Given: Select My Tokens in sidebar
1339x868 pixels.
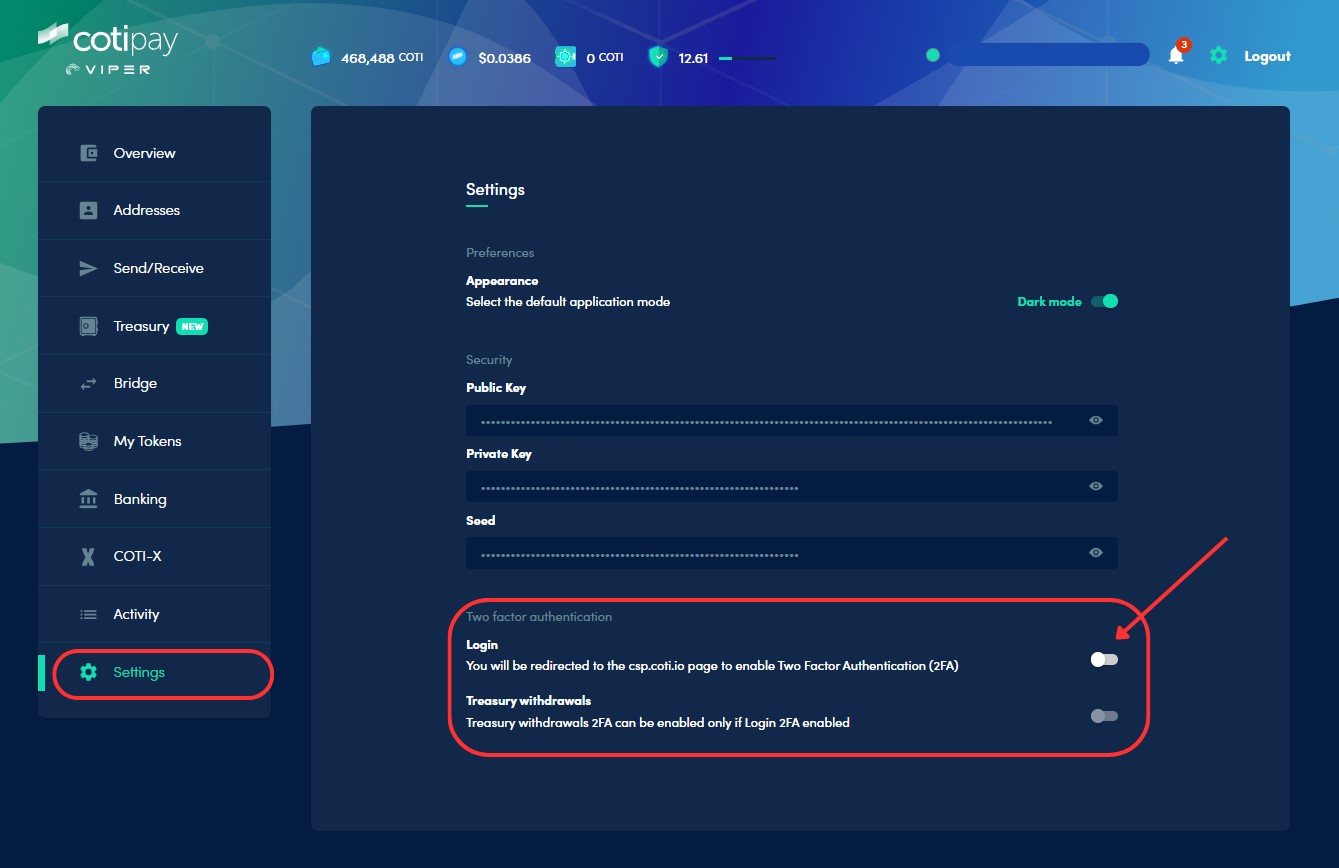Looking at the screenshot, I should click(155, 441).
